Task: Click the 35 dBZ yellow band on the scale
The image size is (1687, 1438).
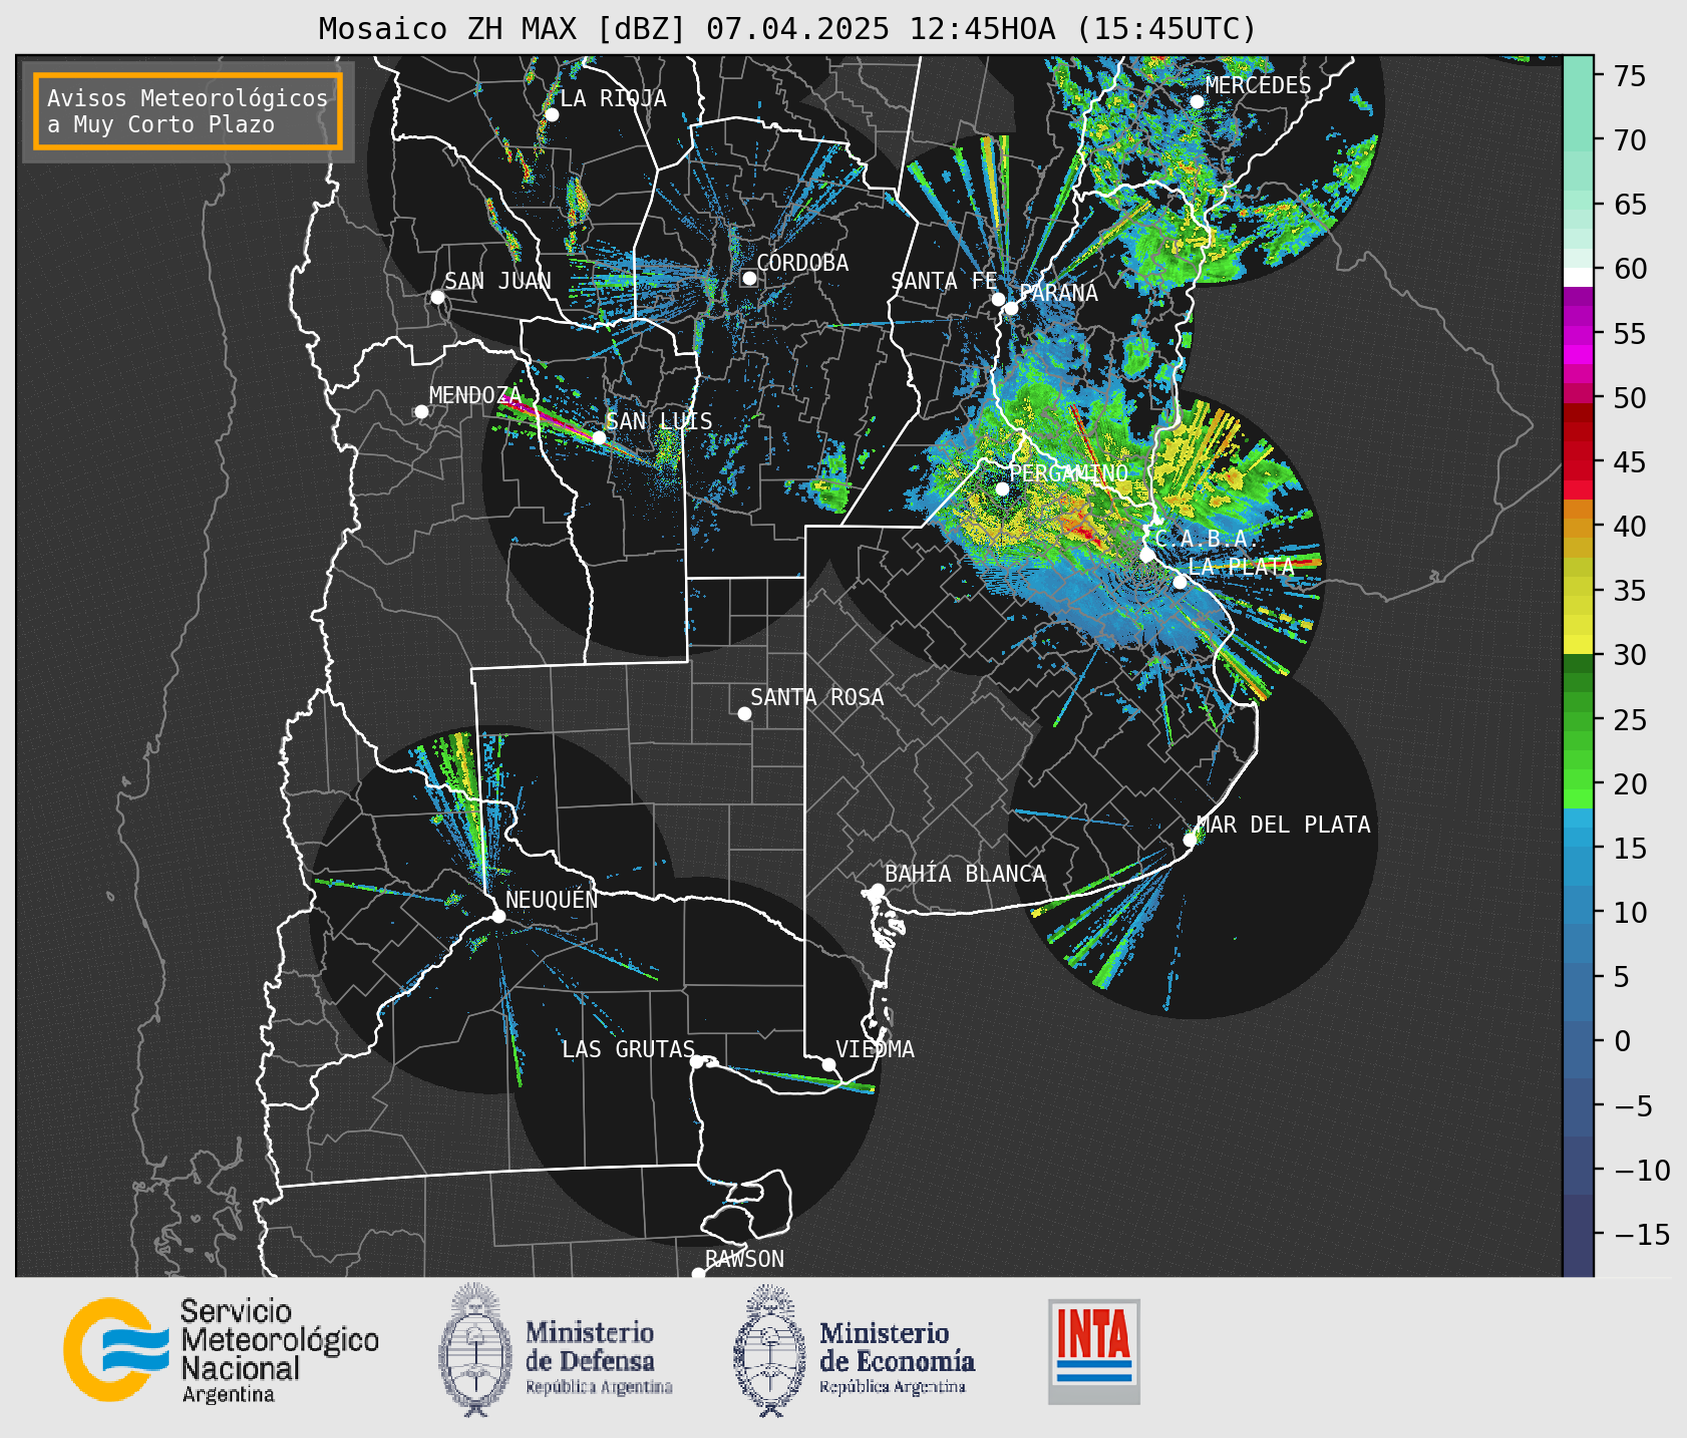Action: click(1577, 591)
